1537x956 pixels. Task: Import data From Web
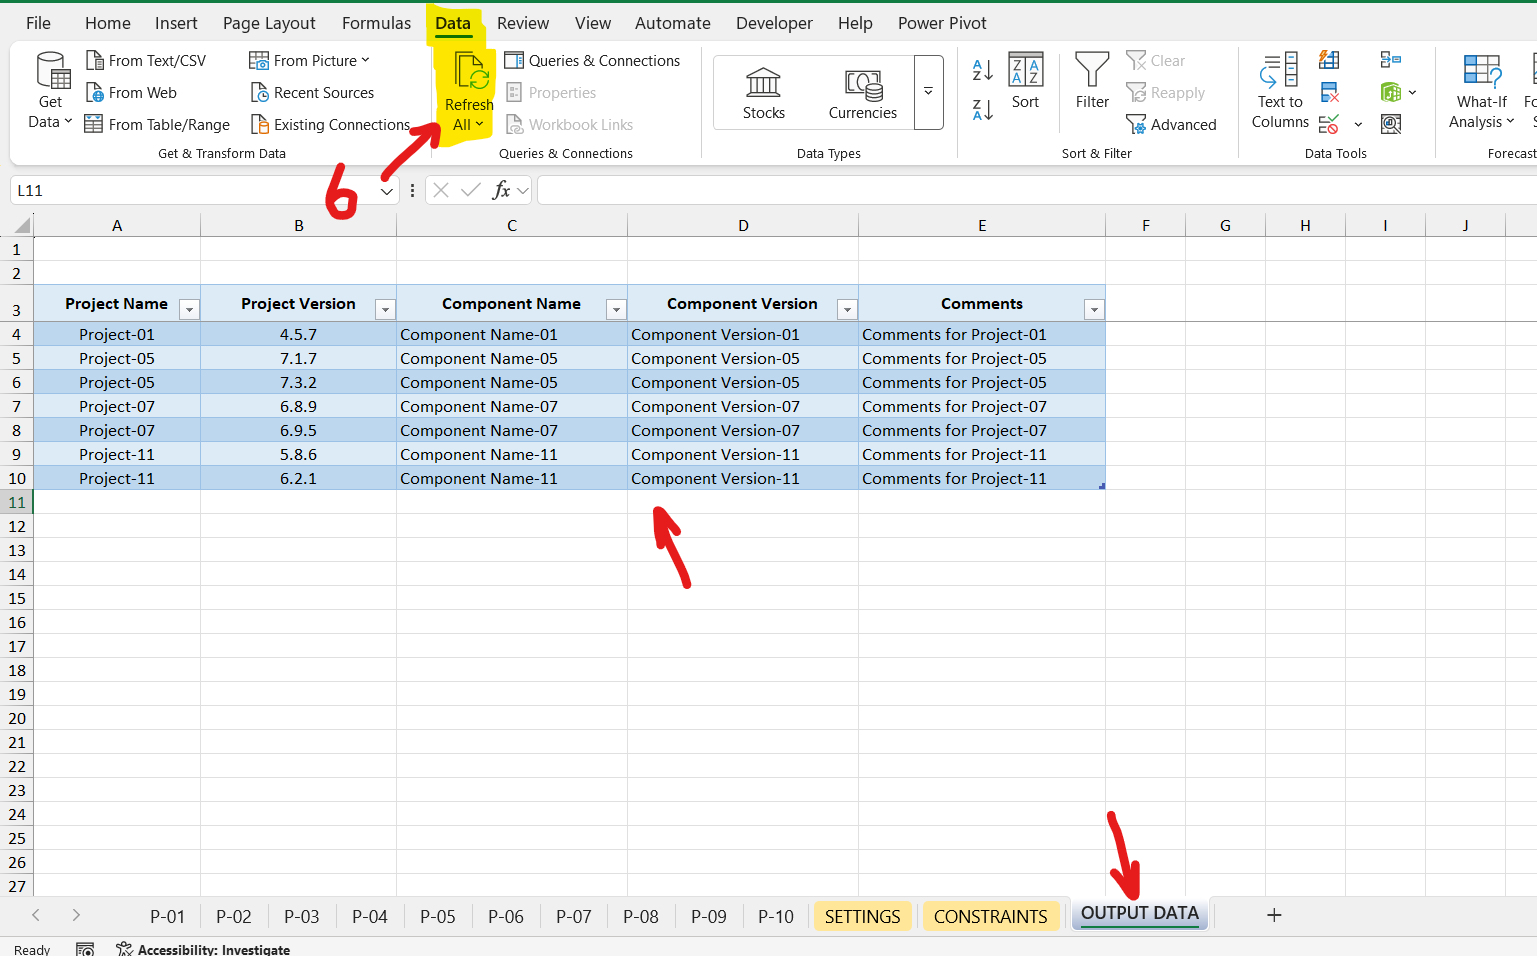coord(131,93)
